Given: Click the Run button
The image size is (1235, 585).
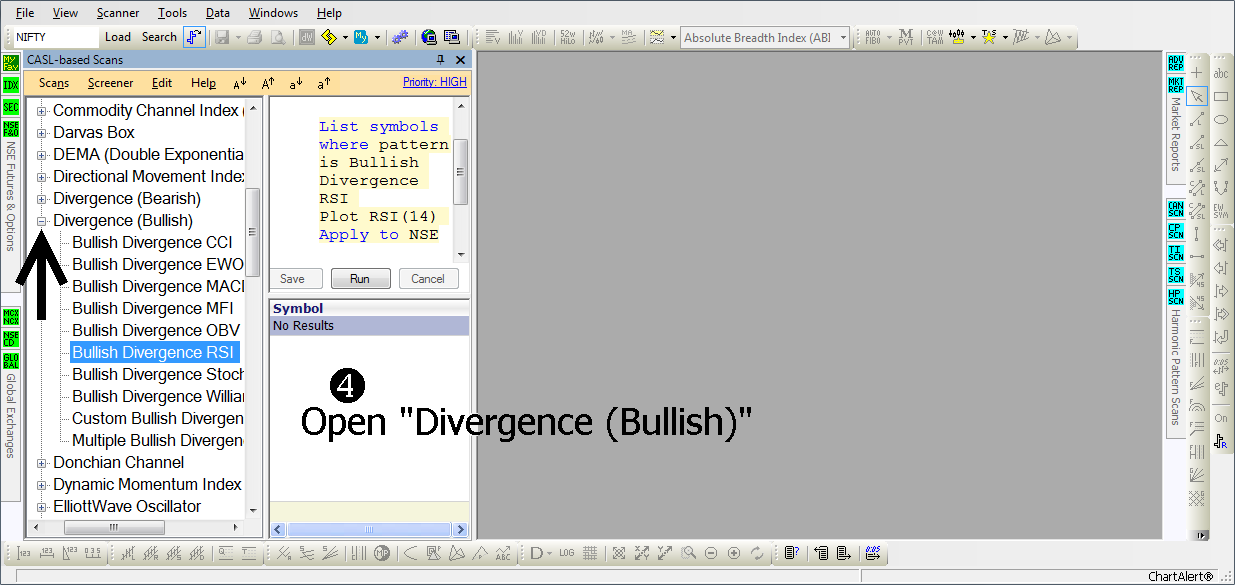Looking at the screenshot, I should (360, 279).
